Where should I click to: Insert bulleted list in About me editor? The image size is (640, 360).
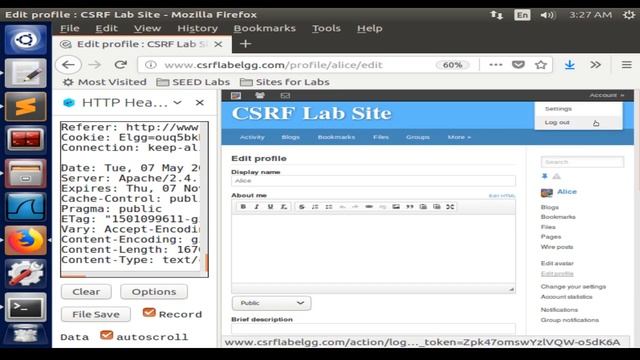pyautogui.click(x=329, y=207)
